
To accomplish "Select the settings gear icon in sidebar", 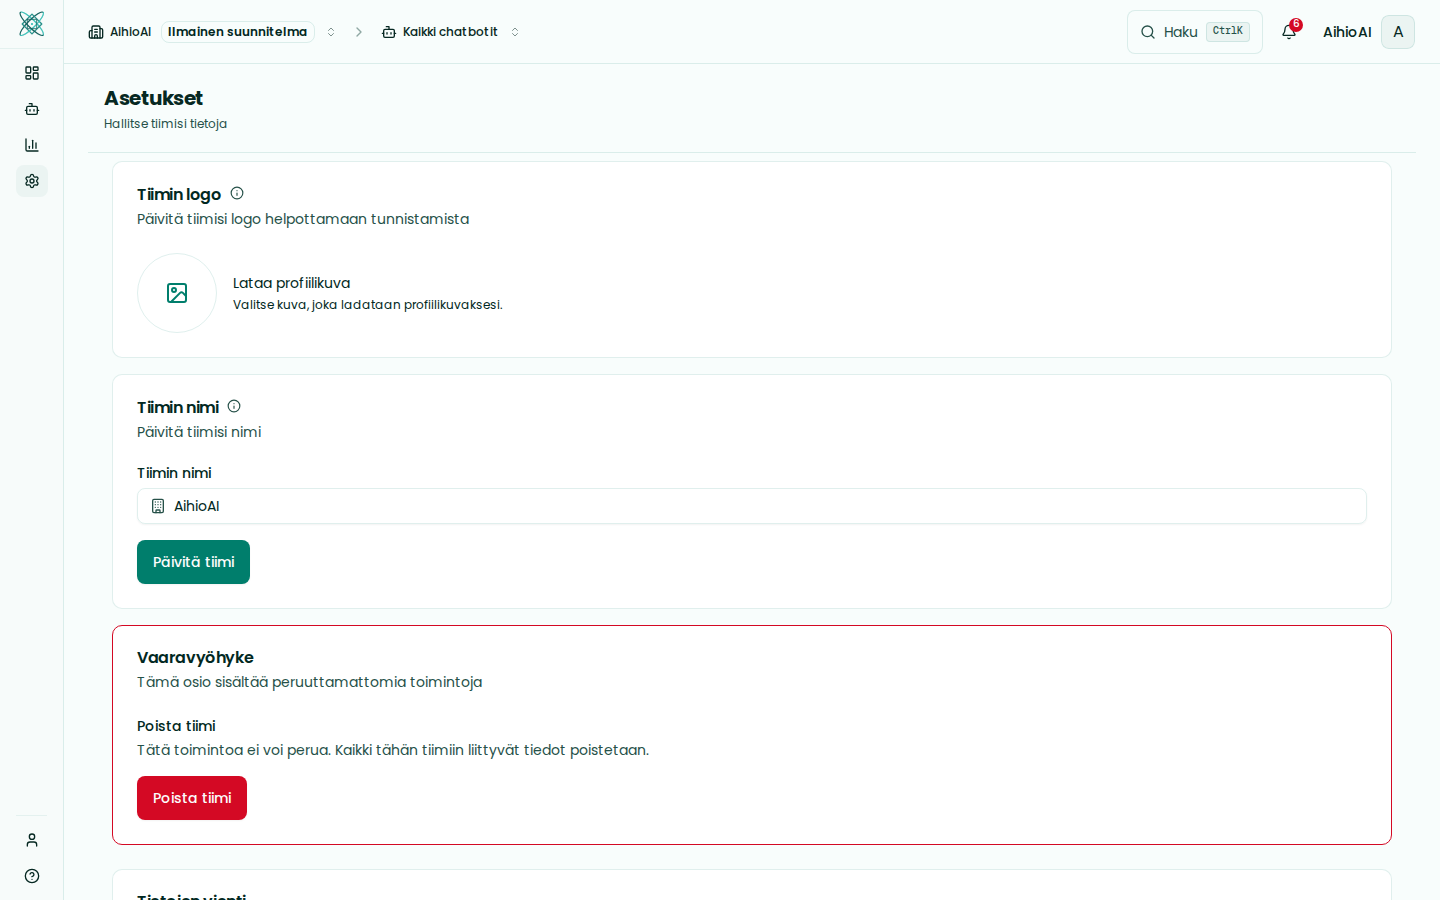I will [x=32, y=181].
